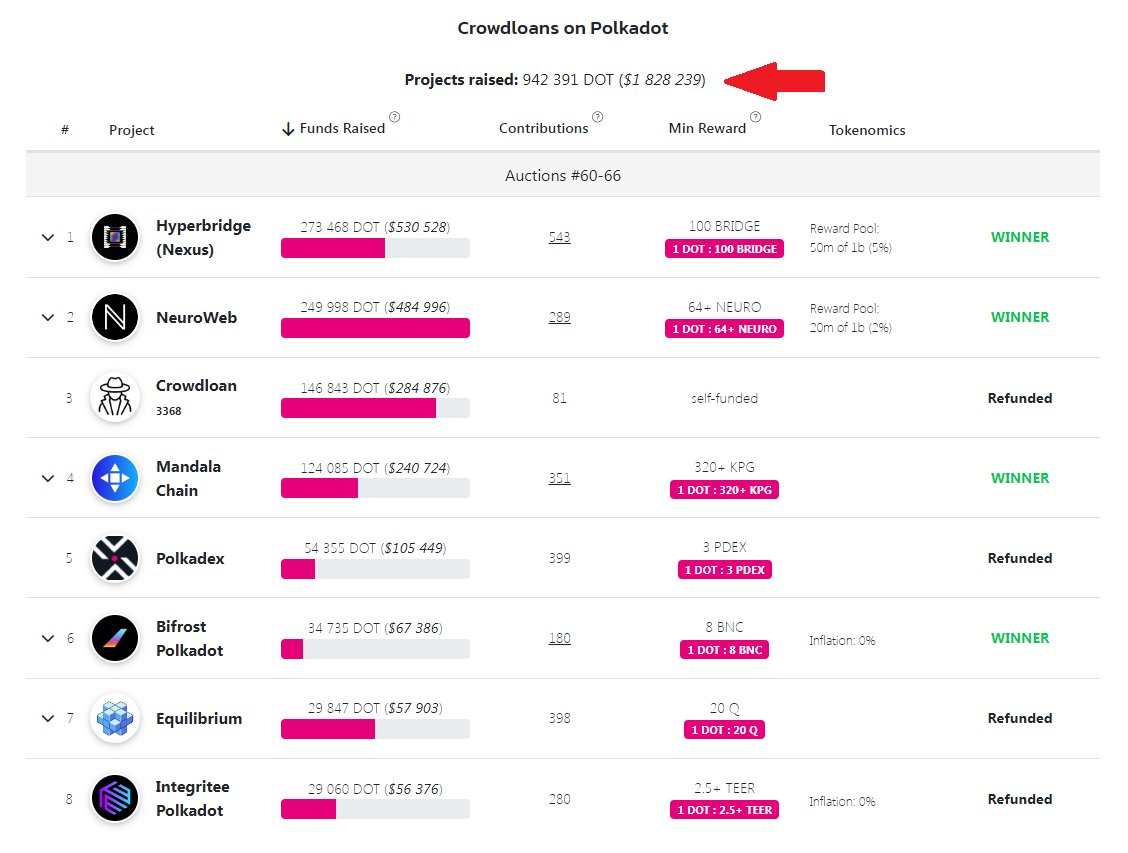The image size is (1128, 853).
Task: Click the Contributions help question icon
Action: point(597,117)
